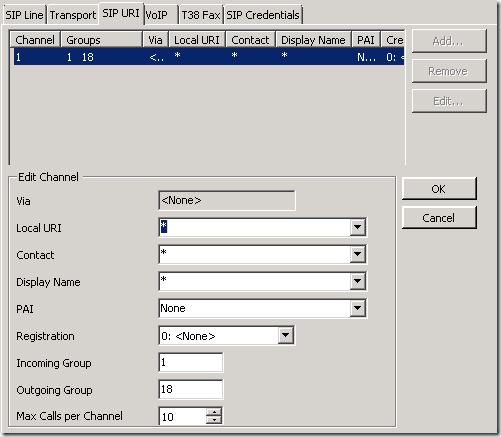Expand the Contact dropdown arrow
Screen dimensions: 501x437
point(357,254)
